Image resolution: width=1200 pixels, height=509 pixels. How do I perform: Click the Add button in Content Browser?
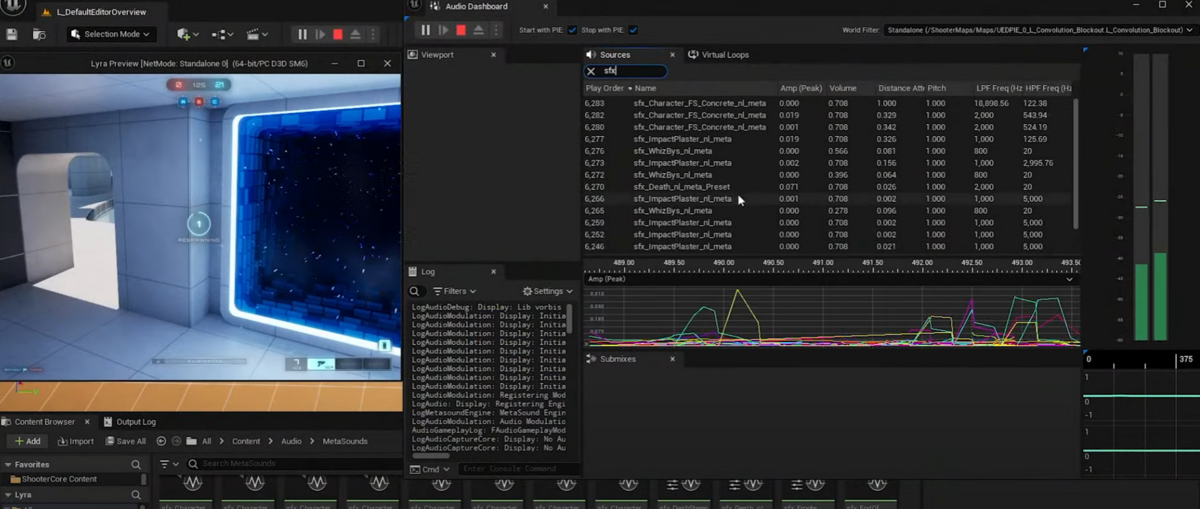pos(27,441)
